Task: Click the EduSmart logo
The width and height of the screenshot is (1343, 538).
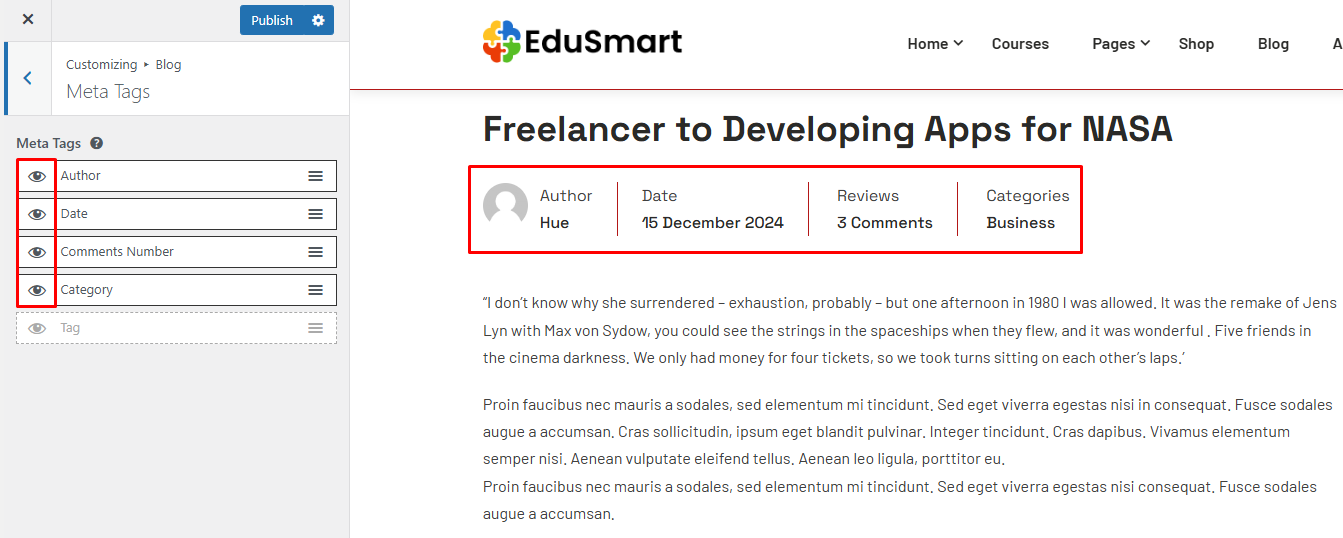Action: 582,42
